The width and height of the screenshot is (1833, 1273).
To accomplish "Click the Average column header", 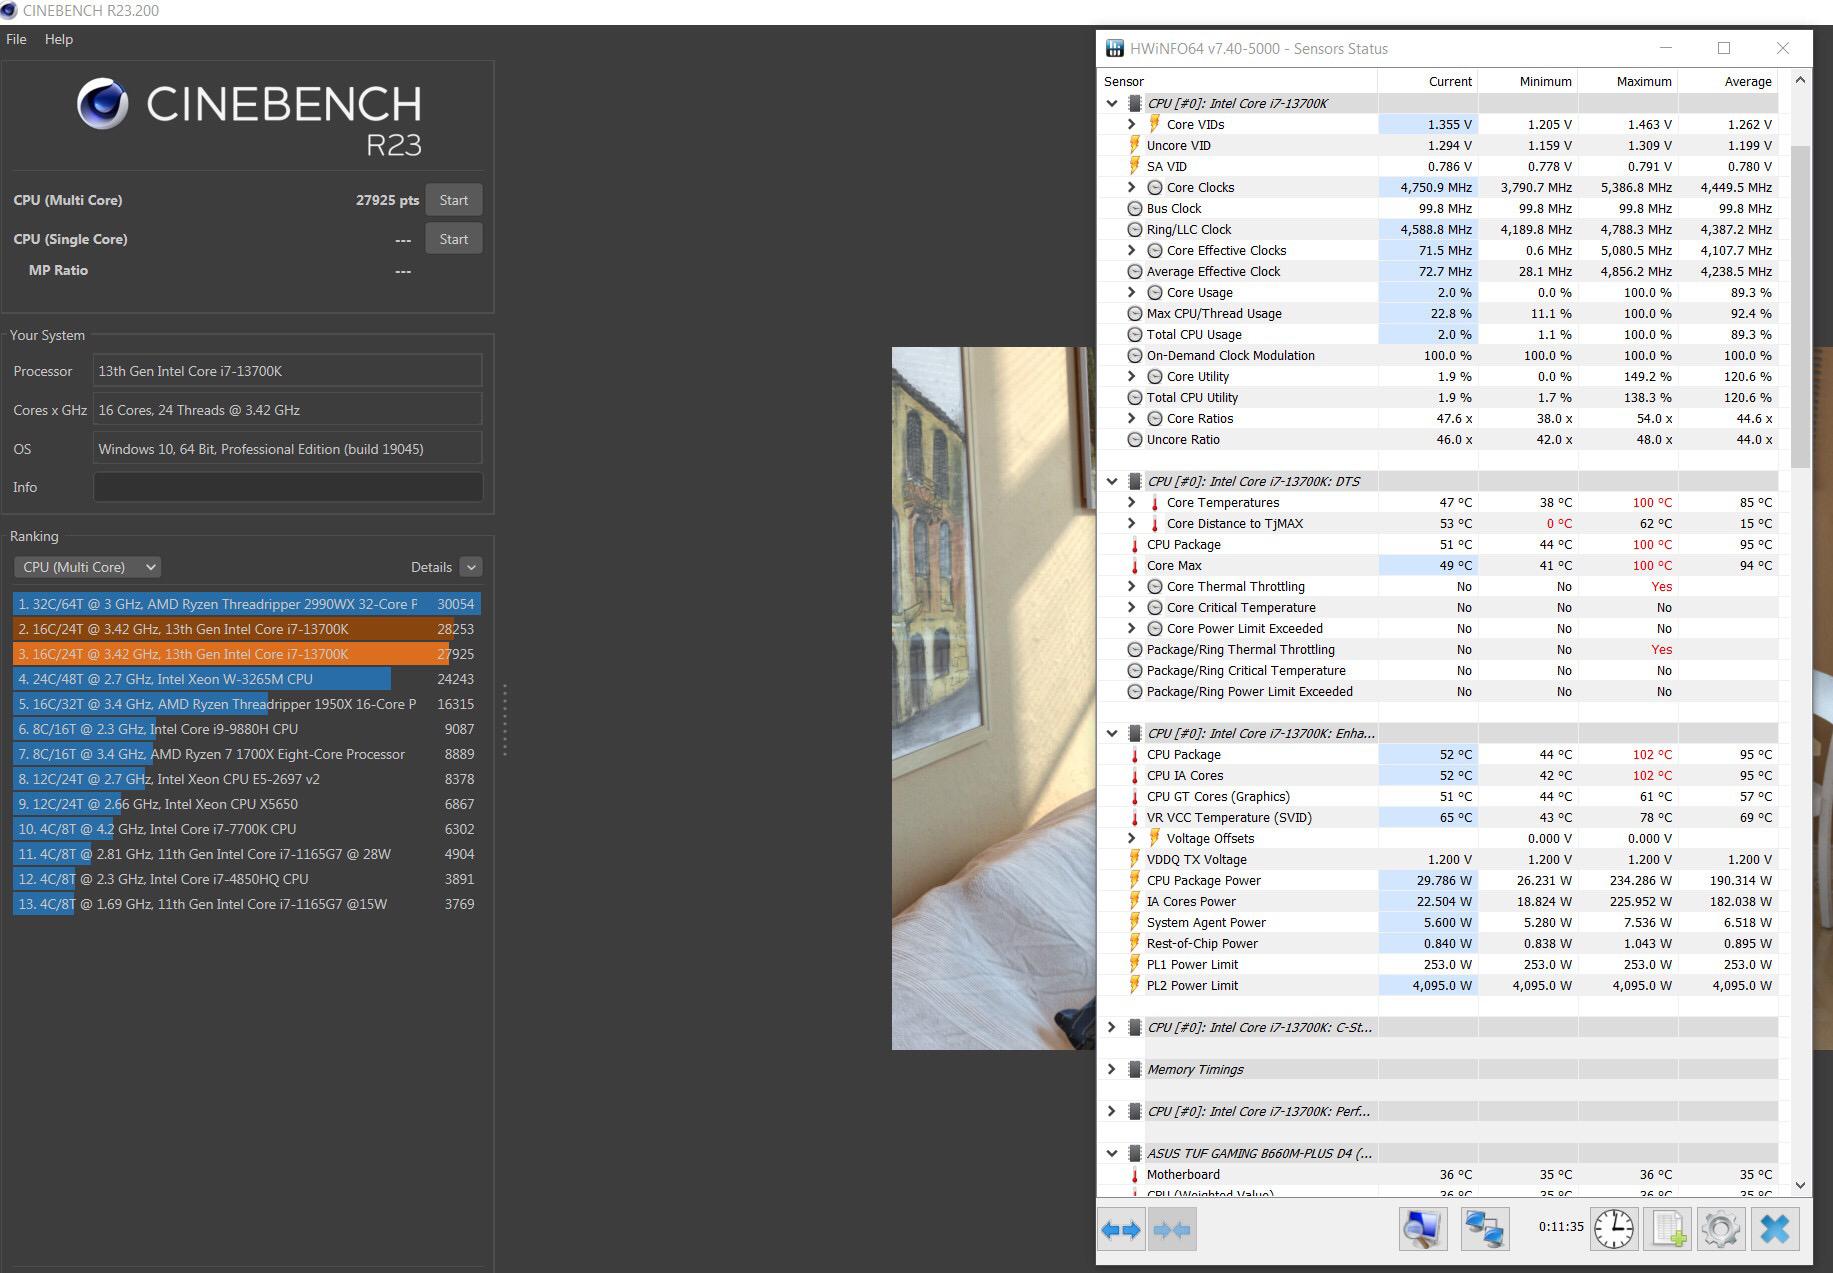I will [x=1727, y=81].
